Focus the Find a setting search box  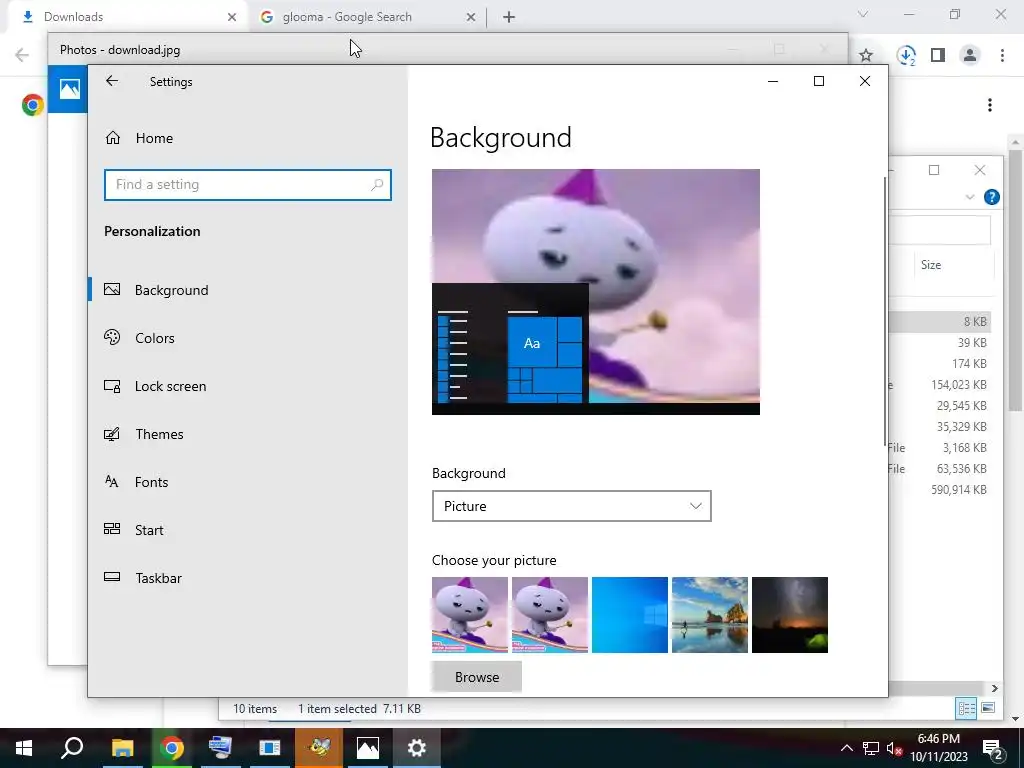(248, 185)
